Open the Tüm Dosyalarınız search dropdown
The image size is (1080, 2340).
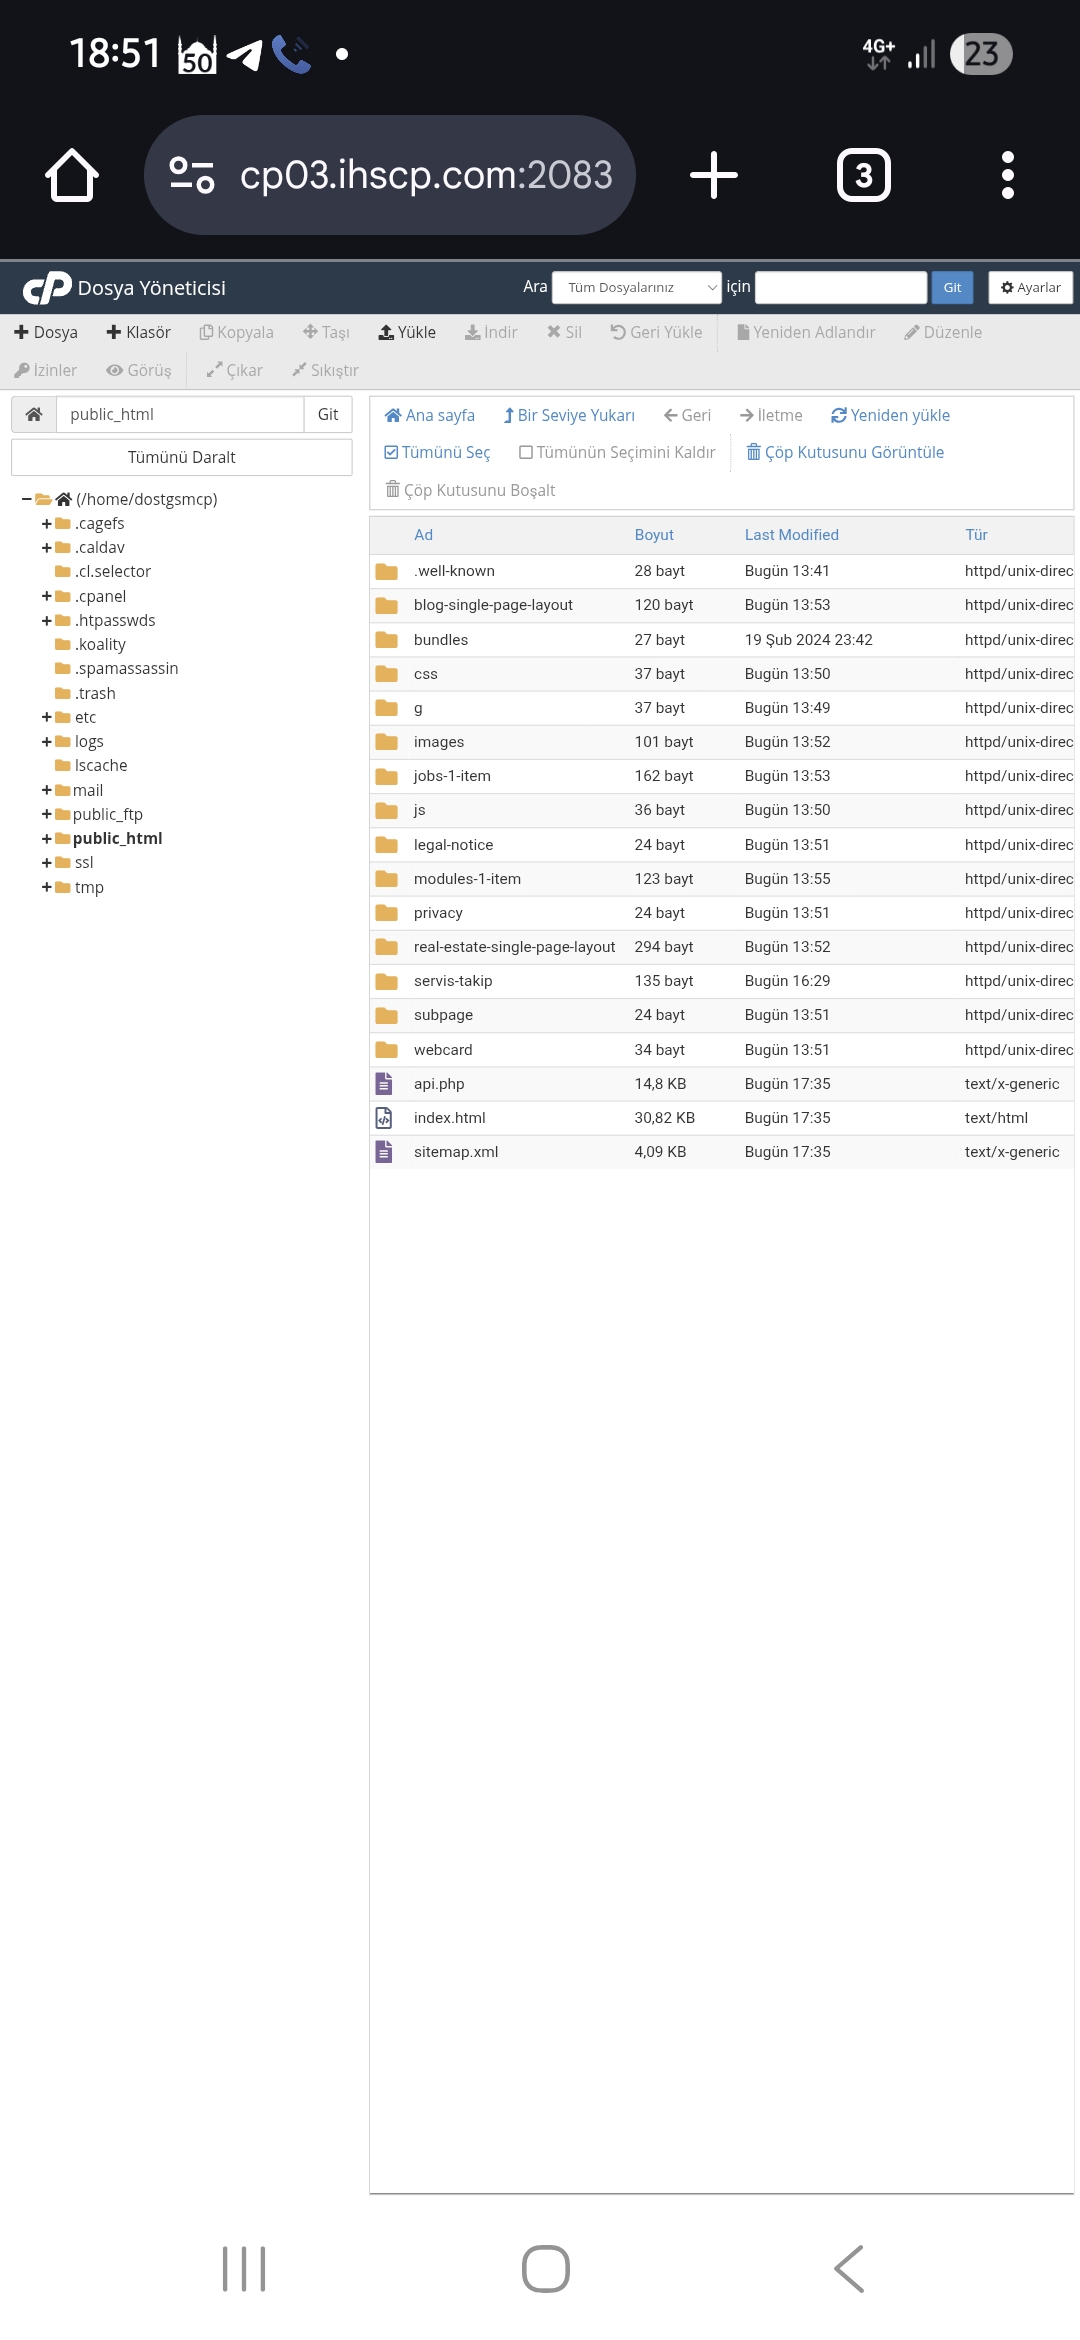636,287
